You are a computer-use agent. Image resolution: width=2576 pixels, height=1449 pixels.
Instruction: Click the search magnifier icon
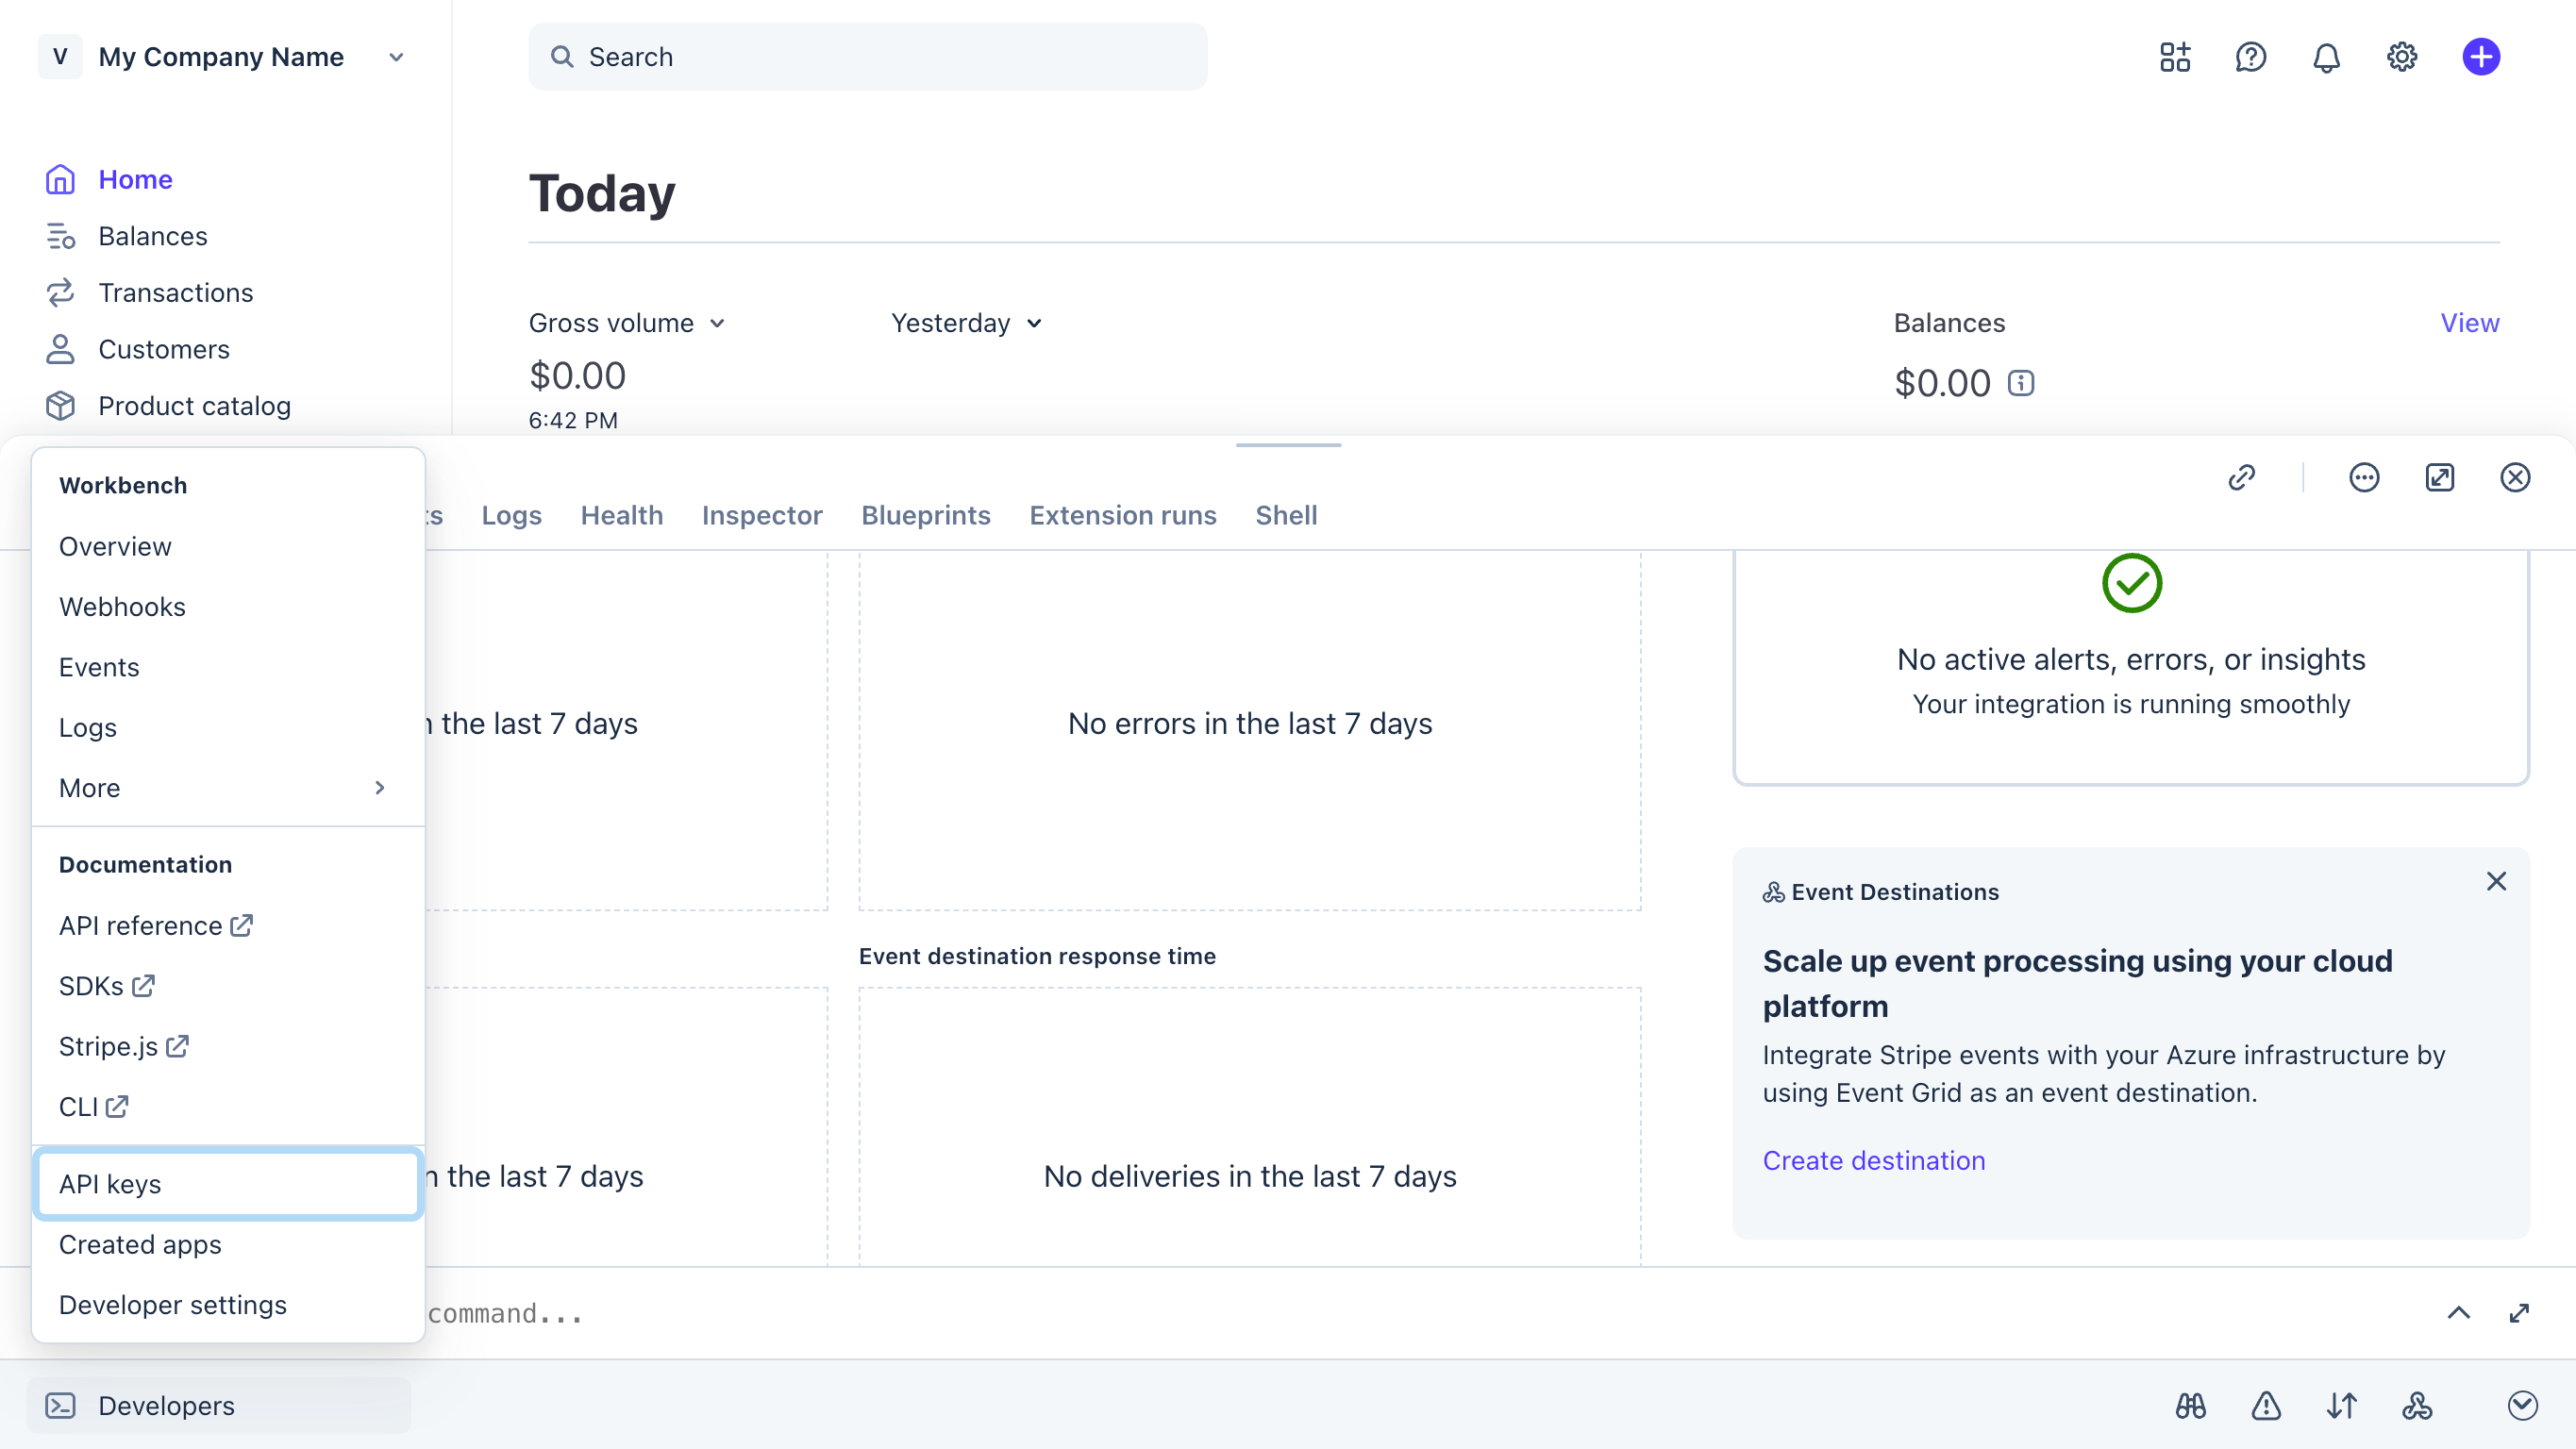point(562,57)
